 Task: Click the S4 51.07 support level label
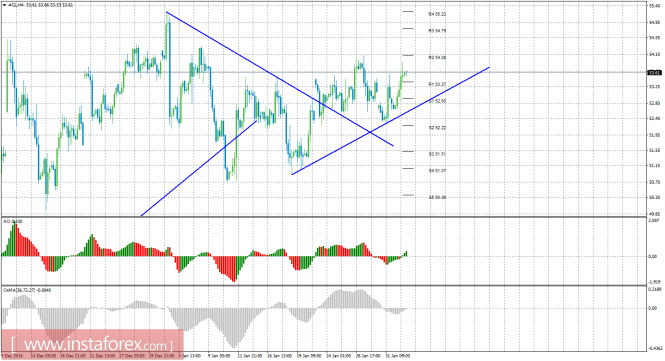[x=437, y=171]
